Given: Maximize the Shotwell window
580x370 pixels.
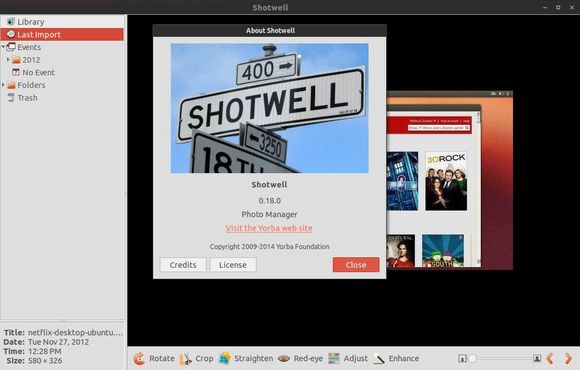Looking at the screenshot, I should 558,7.
